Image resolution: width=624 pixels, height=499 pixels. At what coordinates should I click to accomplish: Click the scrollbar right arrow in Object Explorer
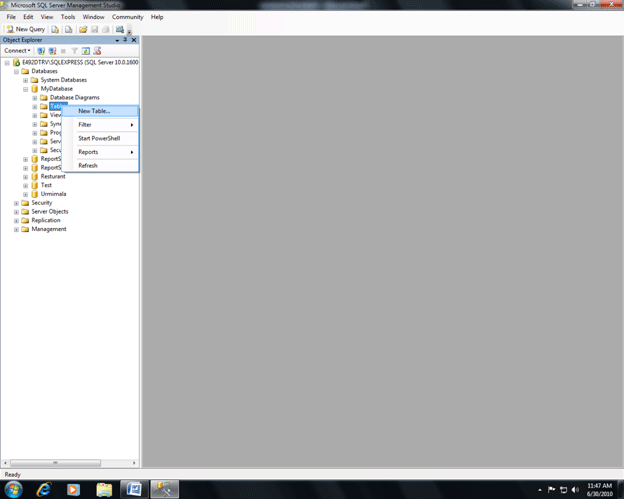tap(134, 463)
